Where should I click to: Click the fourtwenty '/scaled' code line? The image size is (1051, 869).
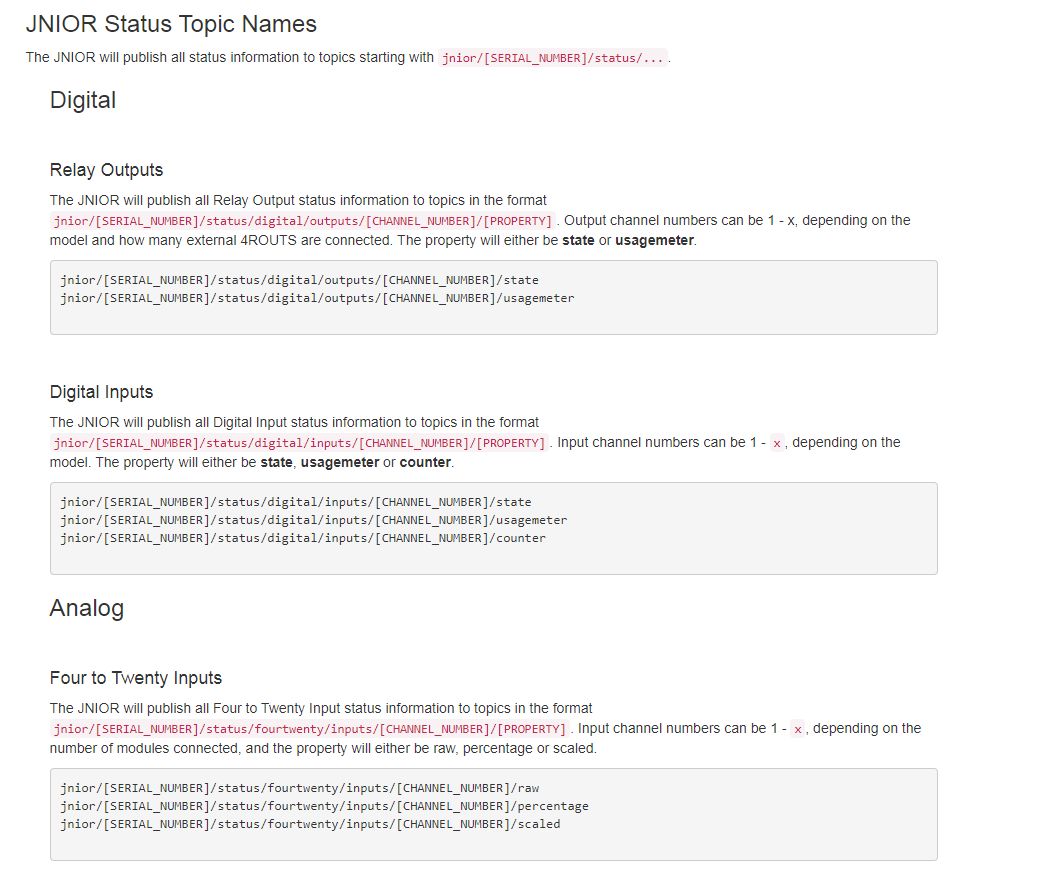click(x=310, y=824)
